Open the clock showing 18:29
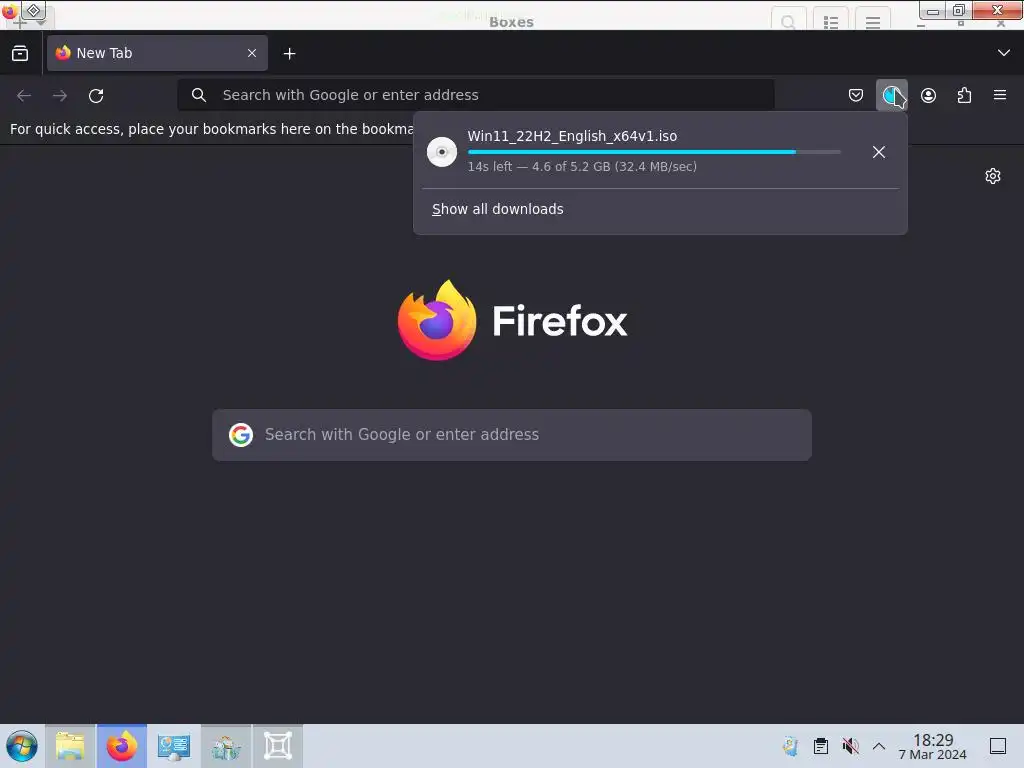The width and height of the screenshot is (1024, 768). (x=933, y=746)
